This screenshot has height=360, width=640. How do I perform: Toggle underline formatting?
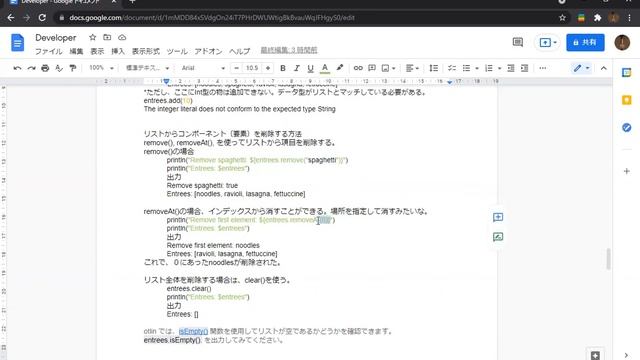(310, 68)
